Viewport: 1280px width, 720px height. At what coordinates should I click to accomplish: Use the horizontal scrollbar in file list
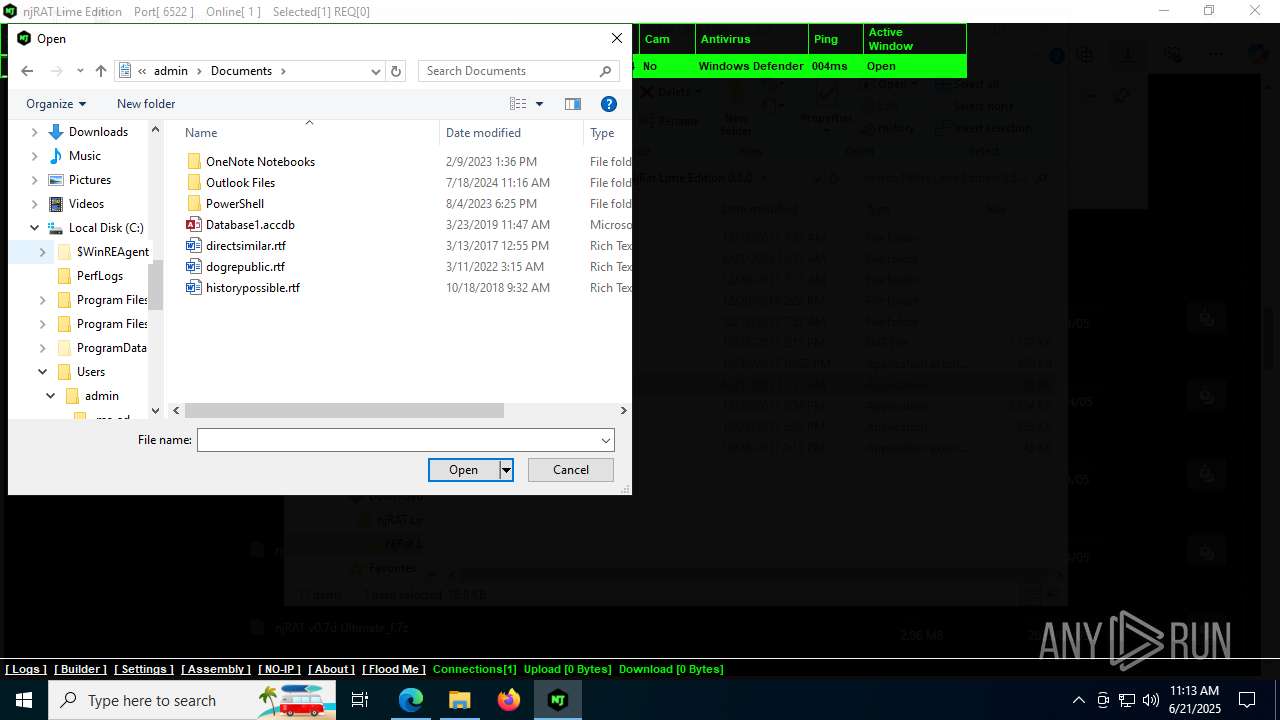(344, 410)
